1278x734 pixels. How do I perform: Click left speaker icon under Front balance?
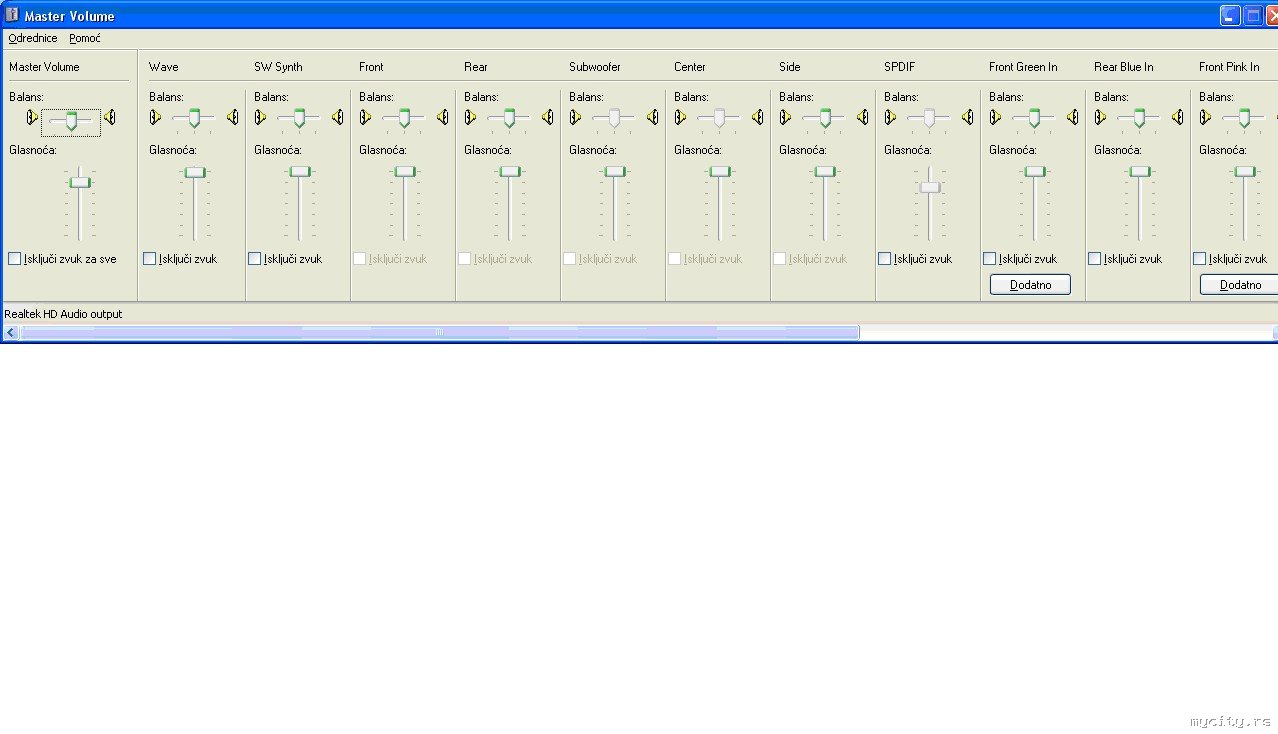[365, 118]
